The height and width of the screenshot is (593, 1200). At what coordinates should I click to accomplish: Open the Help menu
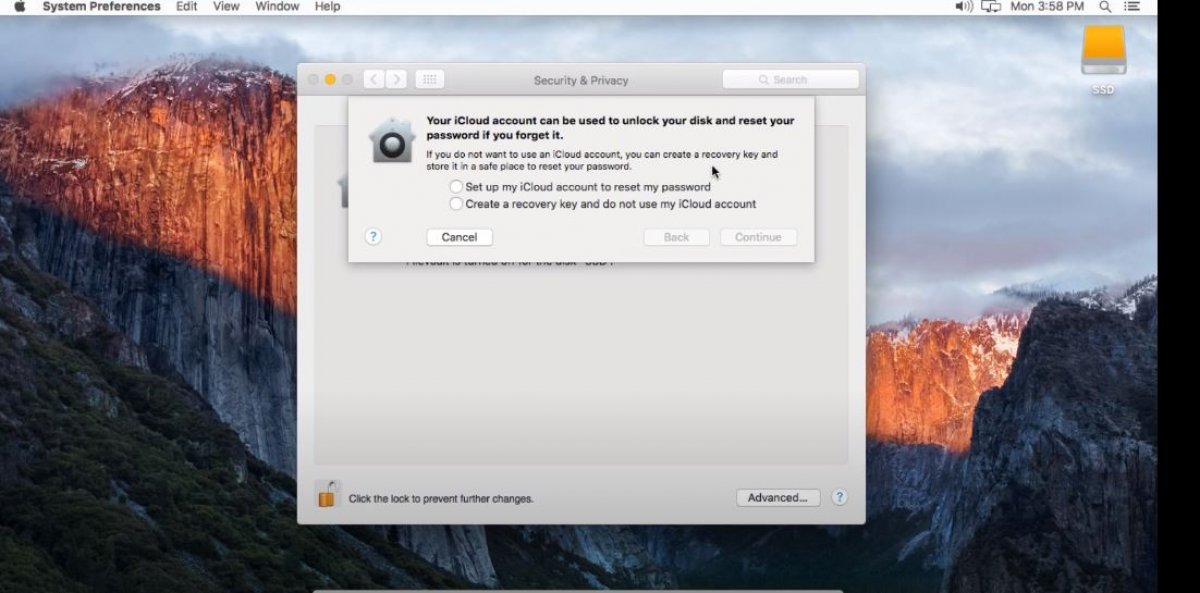[326, 7]
